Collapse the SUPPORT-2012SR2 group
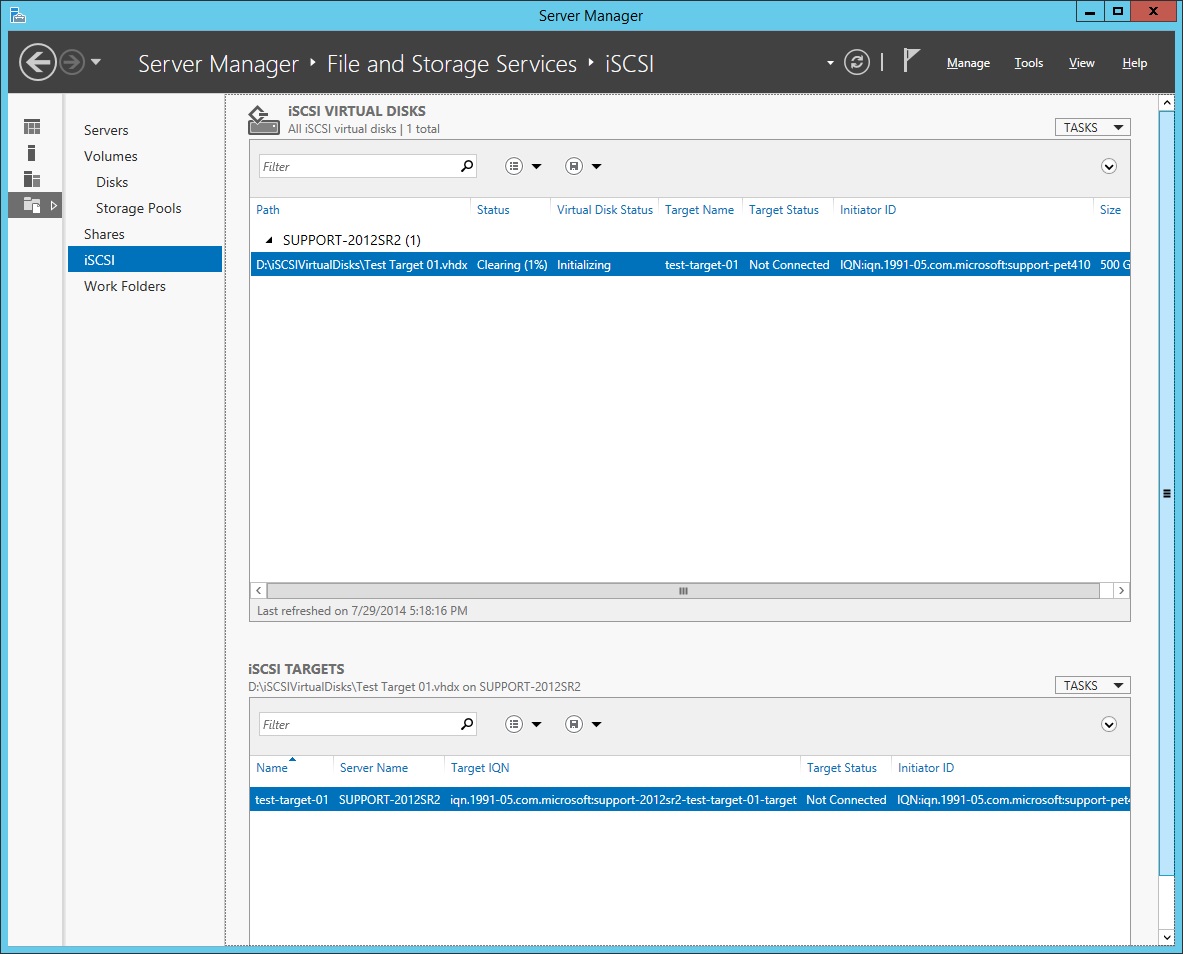The height and width of the screenshot is (954, 1183). coord(269,240)
